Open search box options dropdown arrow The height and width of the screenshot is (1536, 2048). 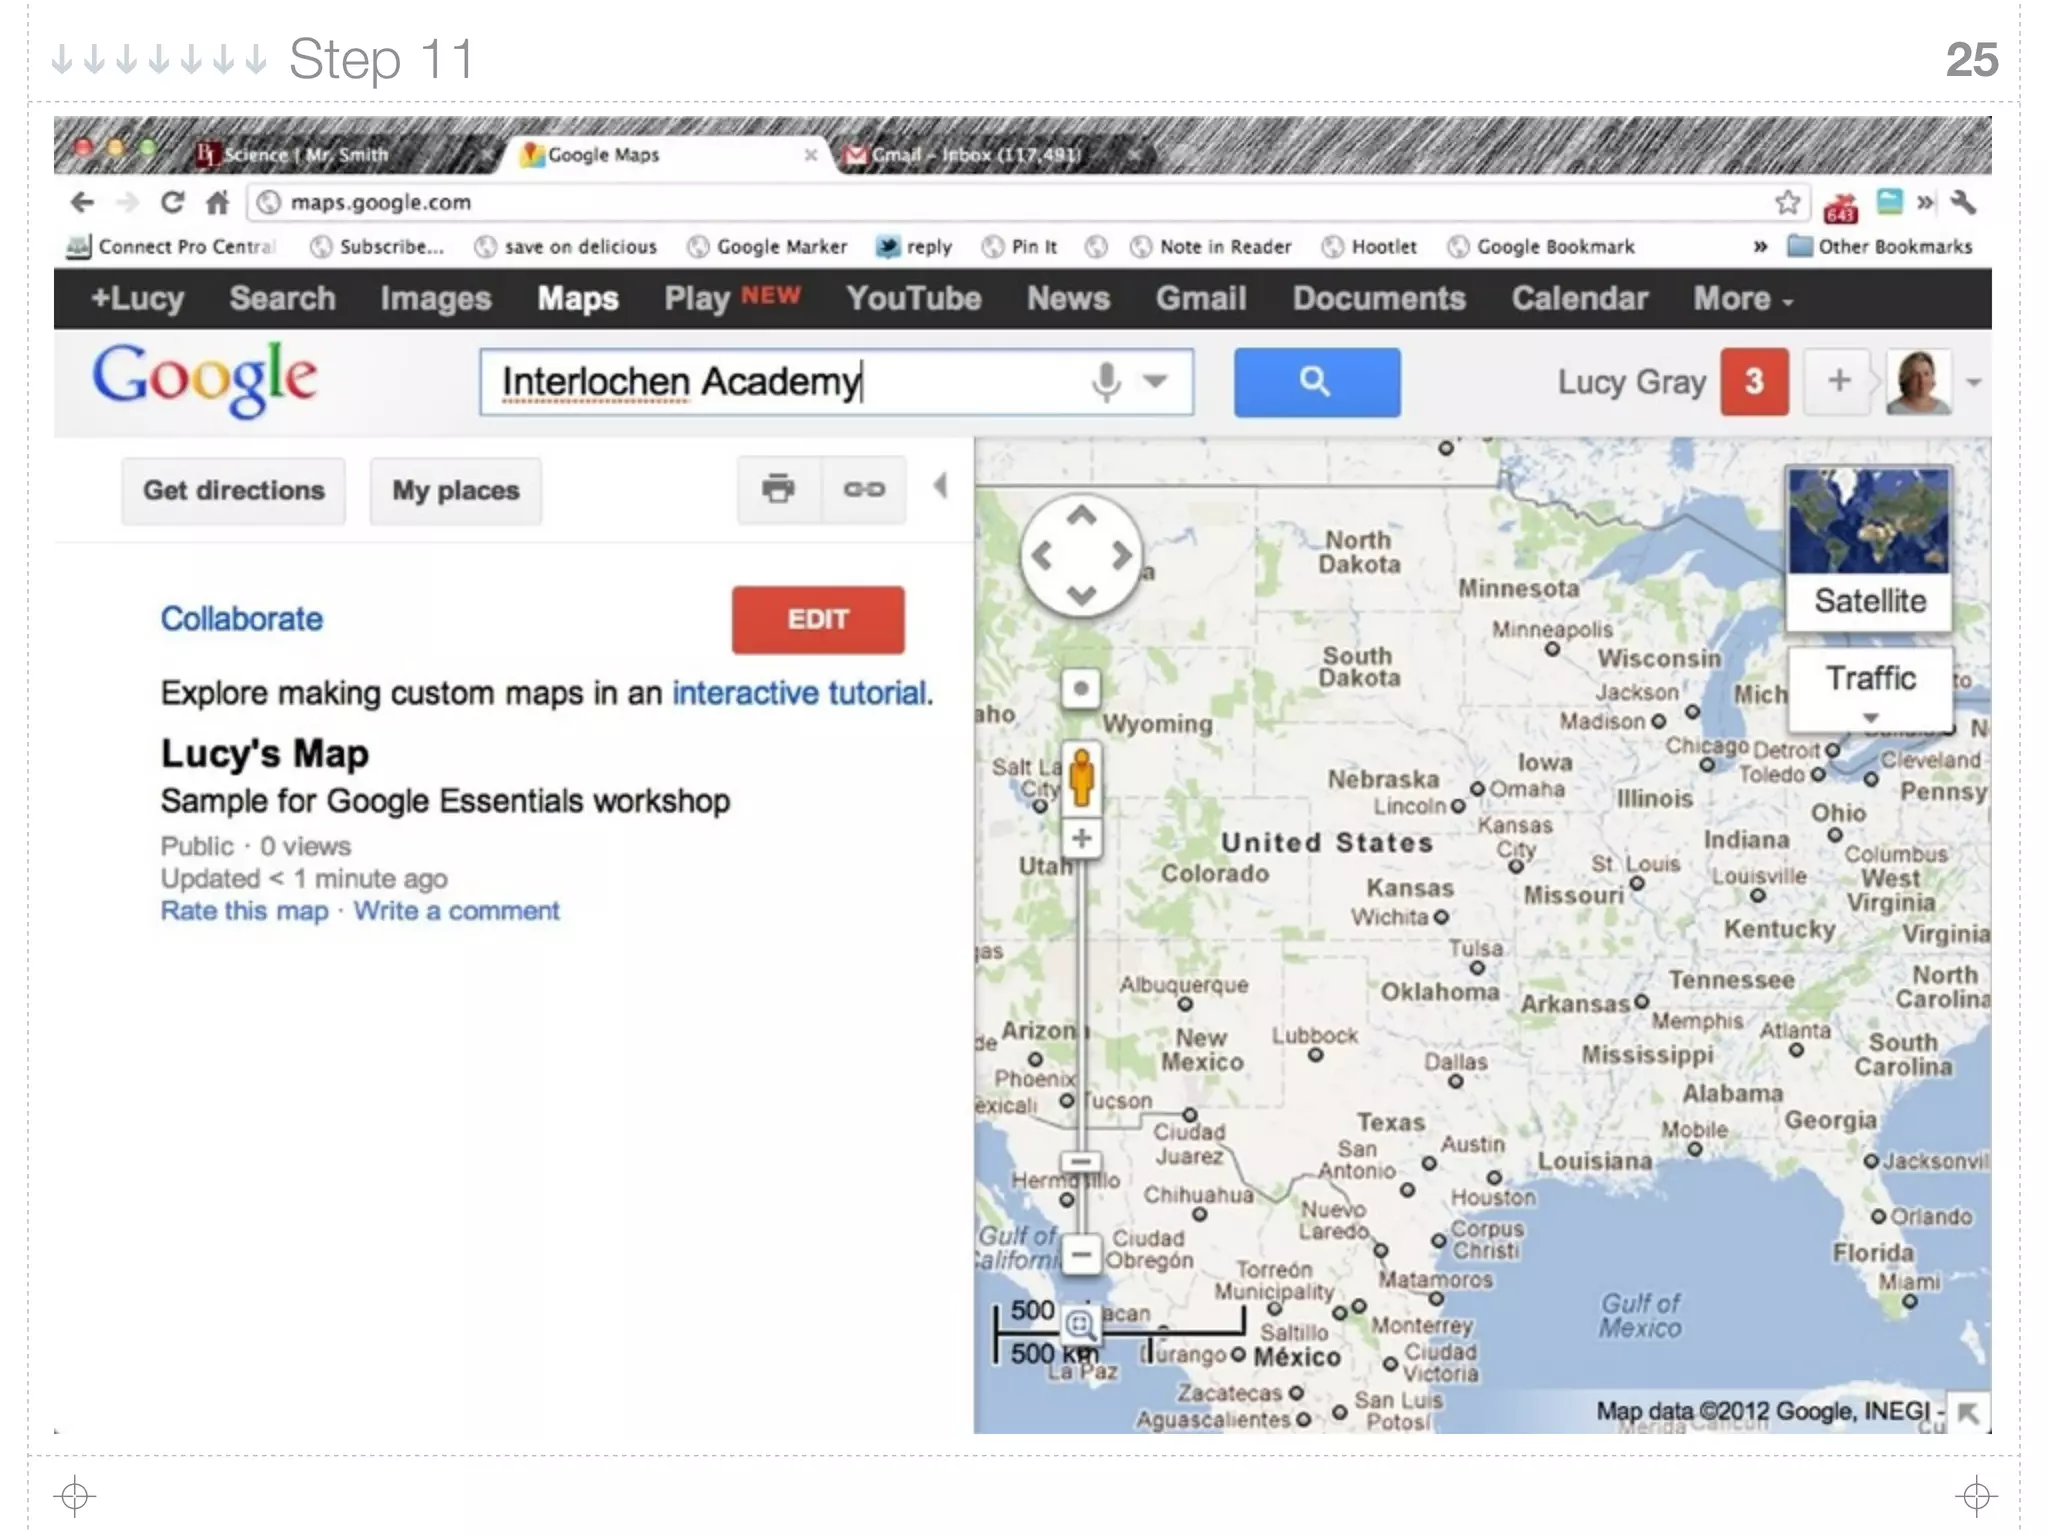1156,381
